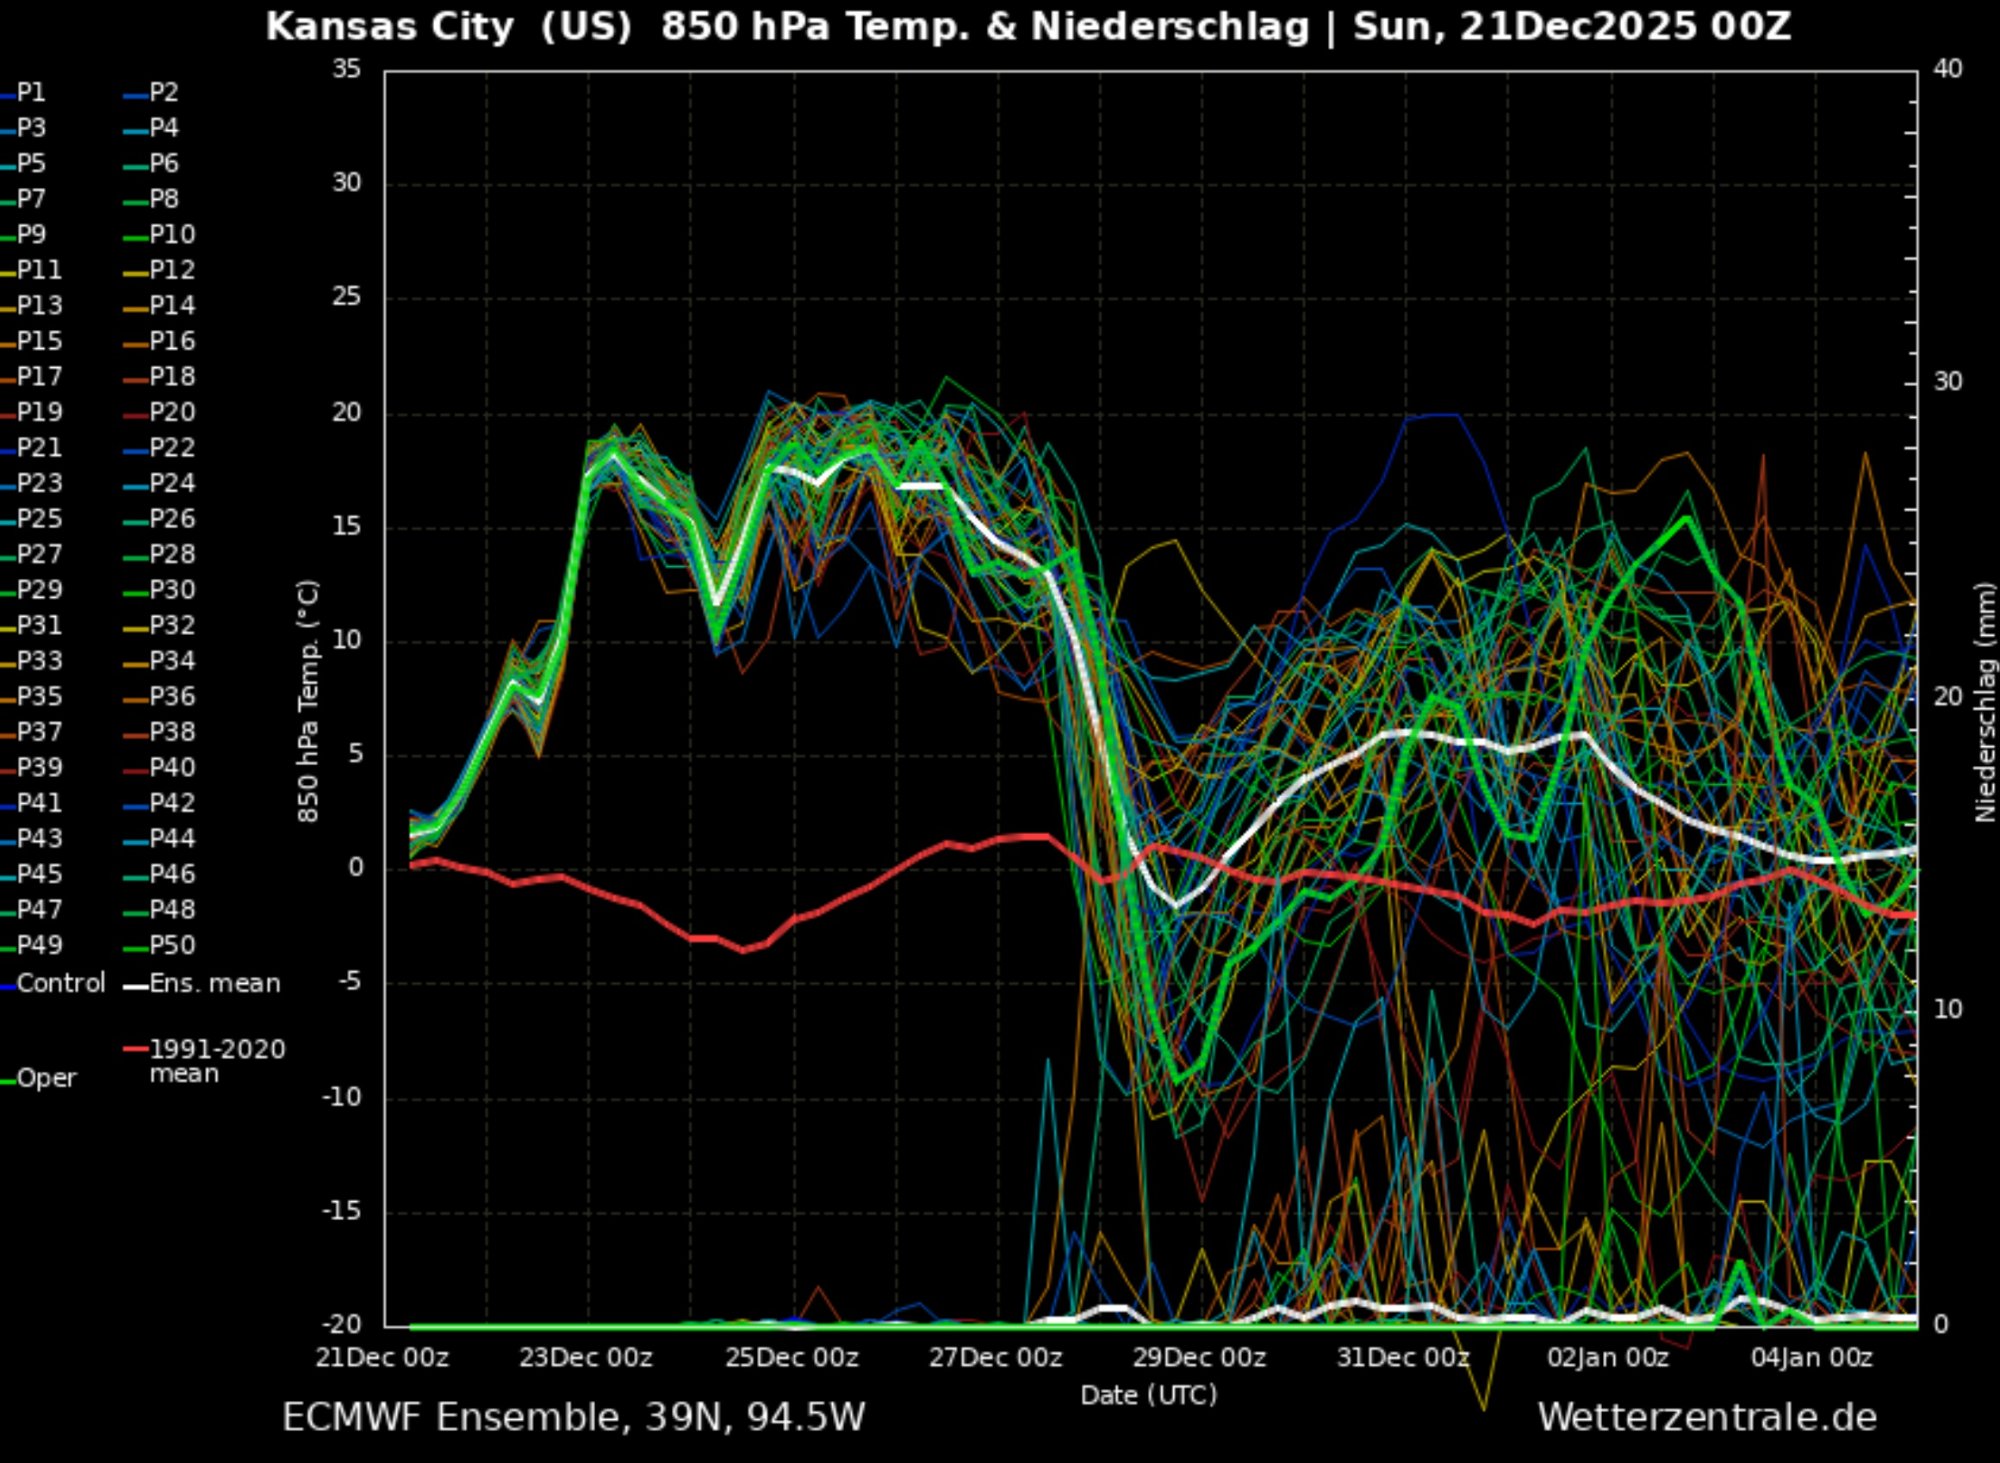Click the ECMWF Ensemble location caption
The image size is (2000, 1463).
pyautogui.click(x=573, y=1418)
